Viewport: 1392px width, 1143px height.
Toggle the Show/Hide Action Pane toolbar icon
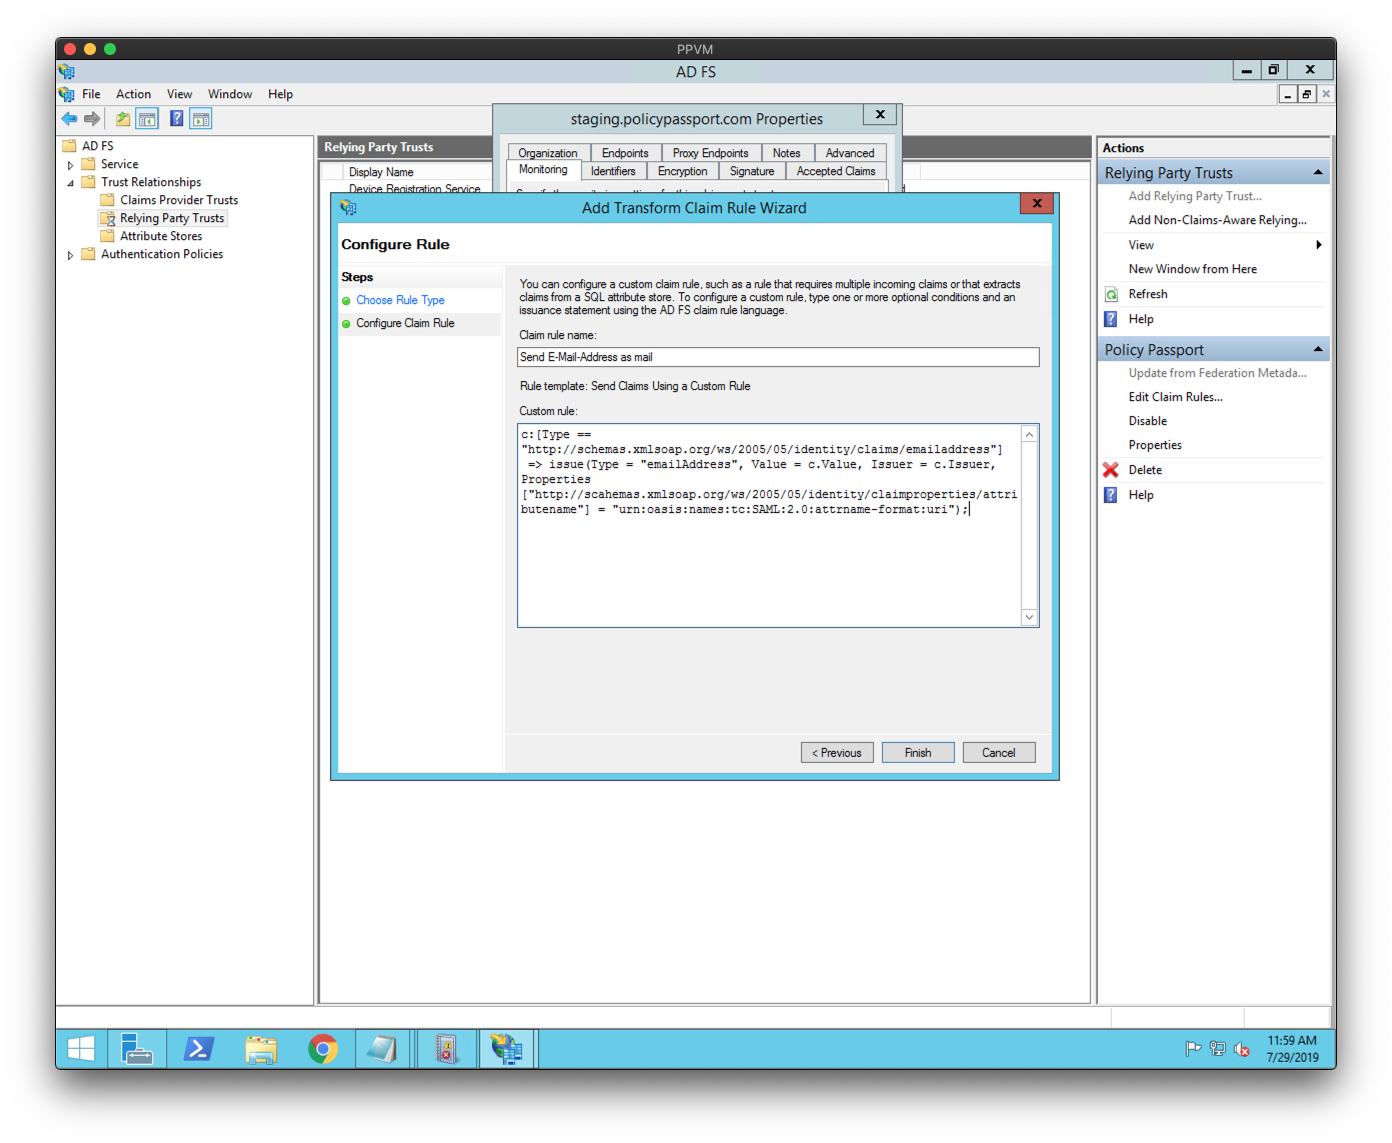coord(201,119)
